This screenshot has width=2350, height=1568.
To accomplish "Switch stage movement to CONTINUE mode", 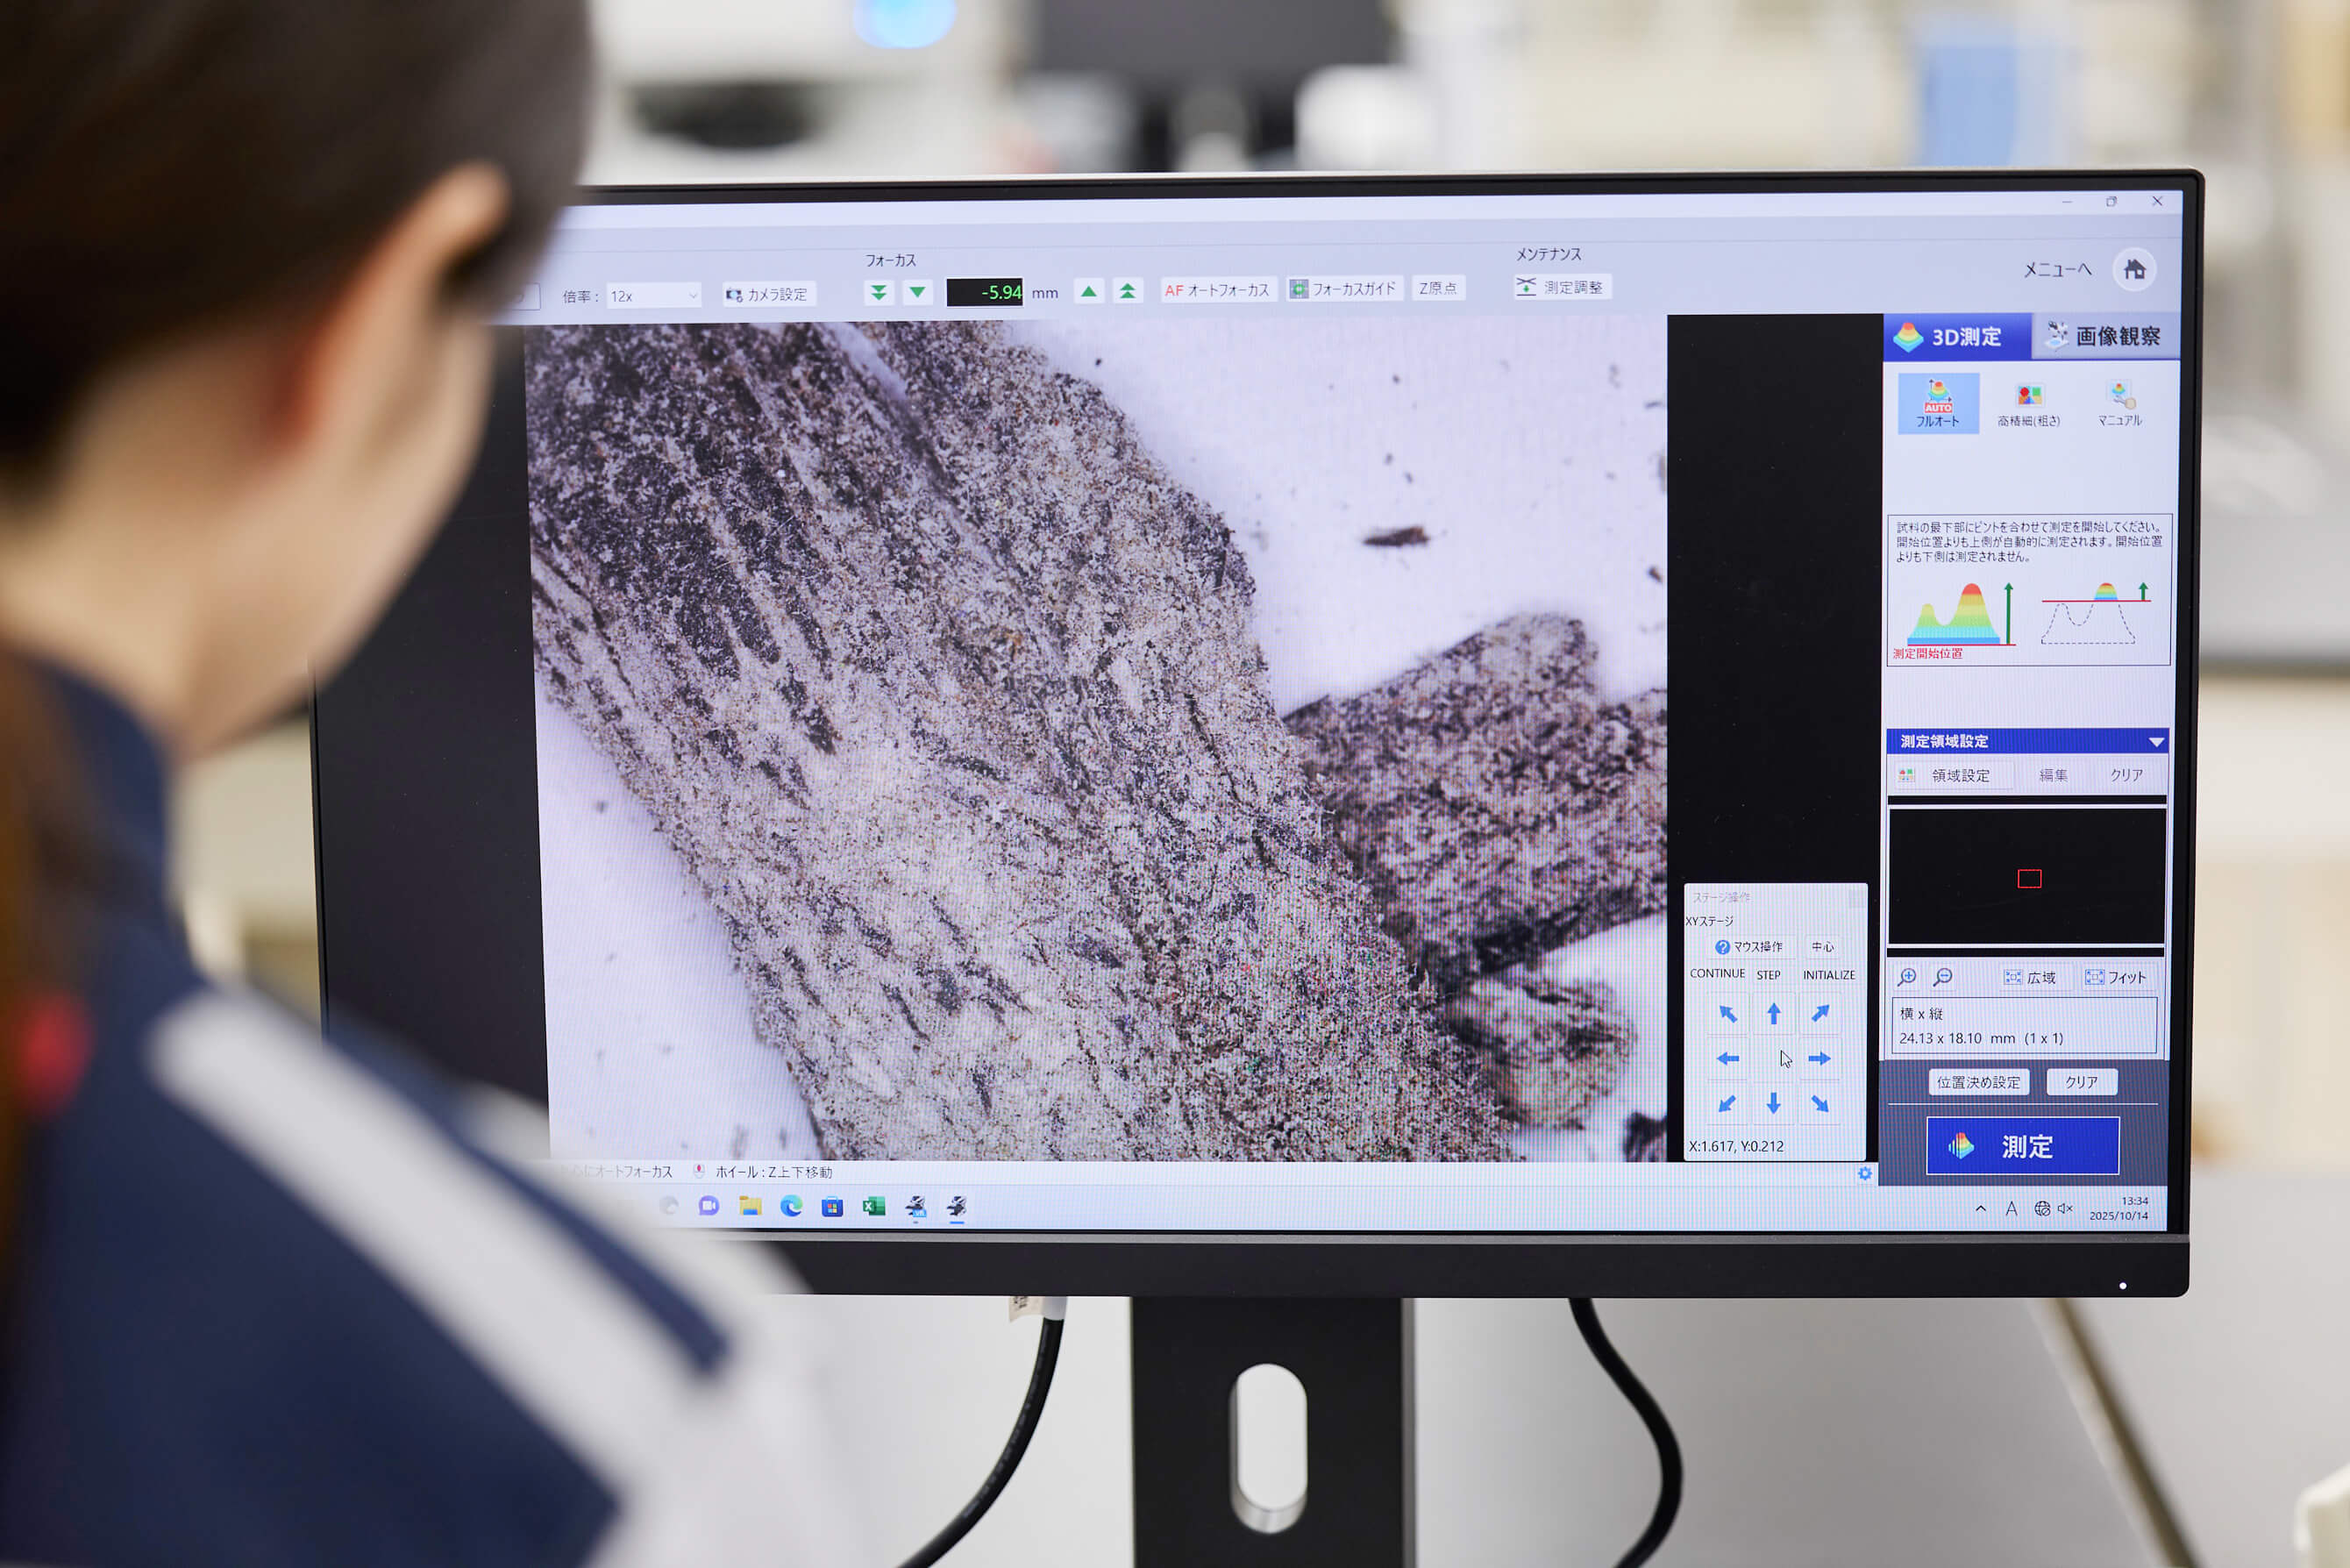I will [1717, 974].
